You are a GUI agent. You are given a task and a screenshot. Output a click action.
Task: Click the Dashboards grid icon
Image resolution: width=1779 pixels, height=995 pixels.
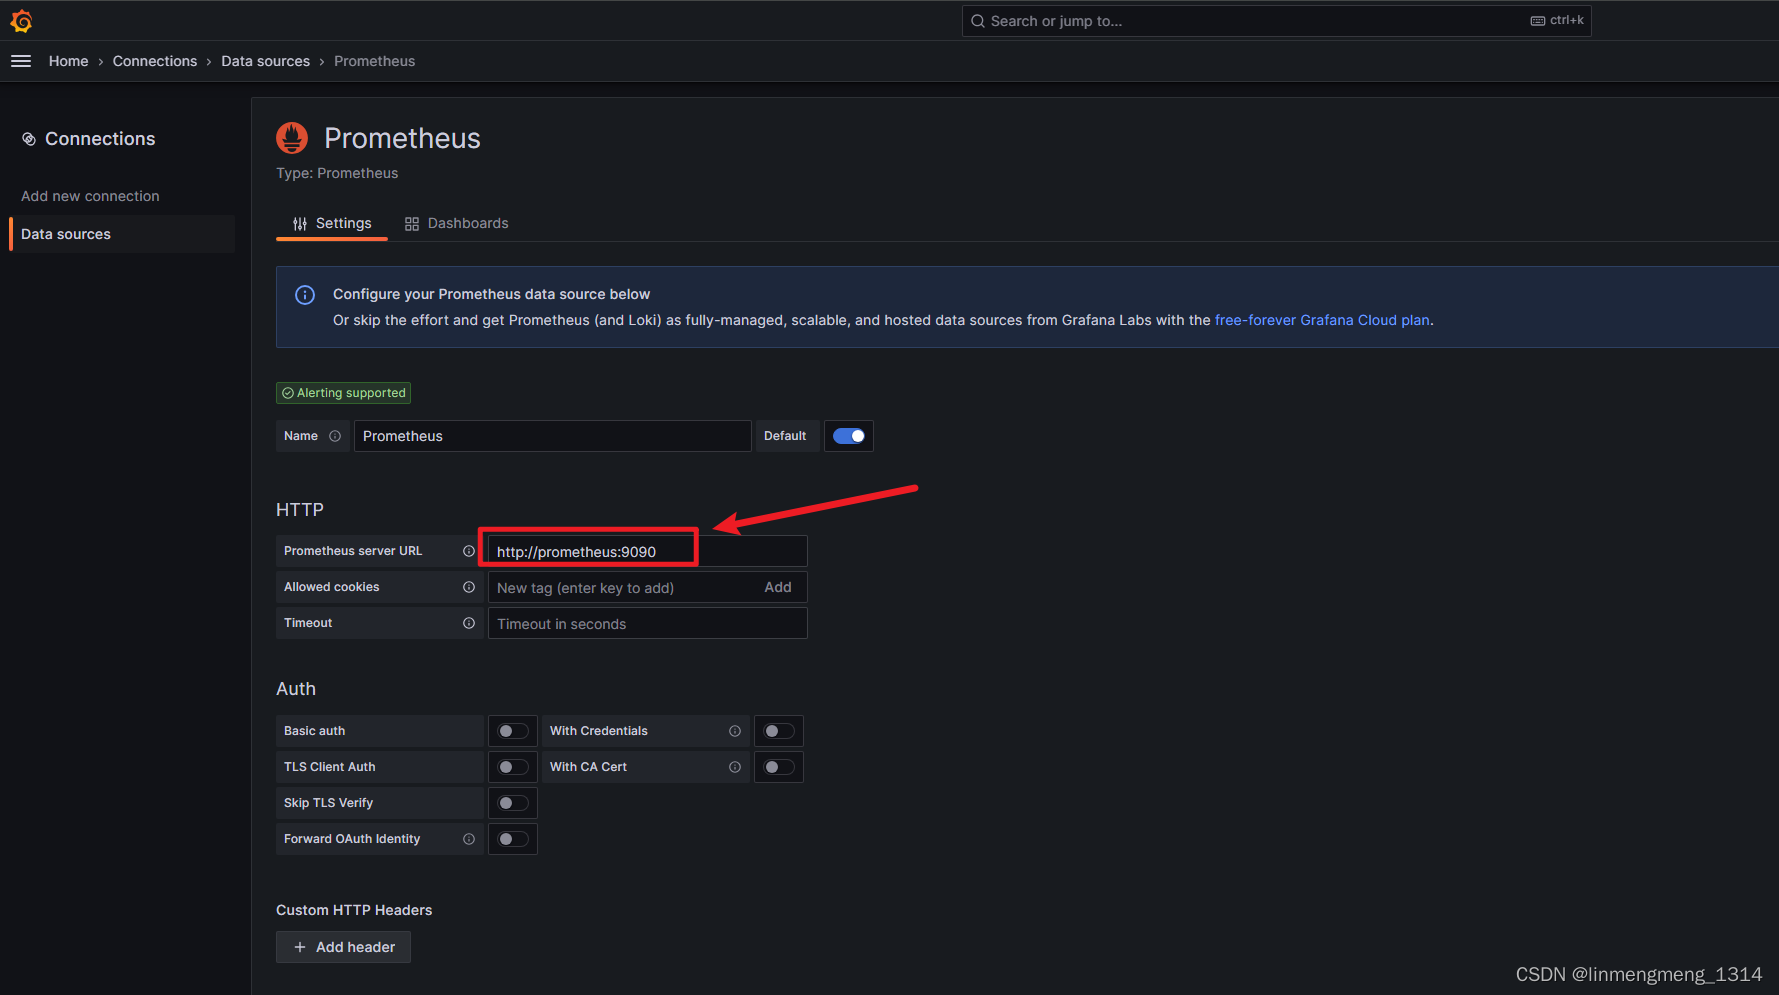pos(412,224)
